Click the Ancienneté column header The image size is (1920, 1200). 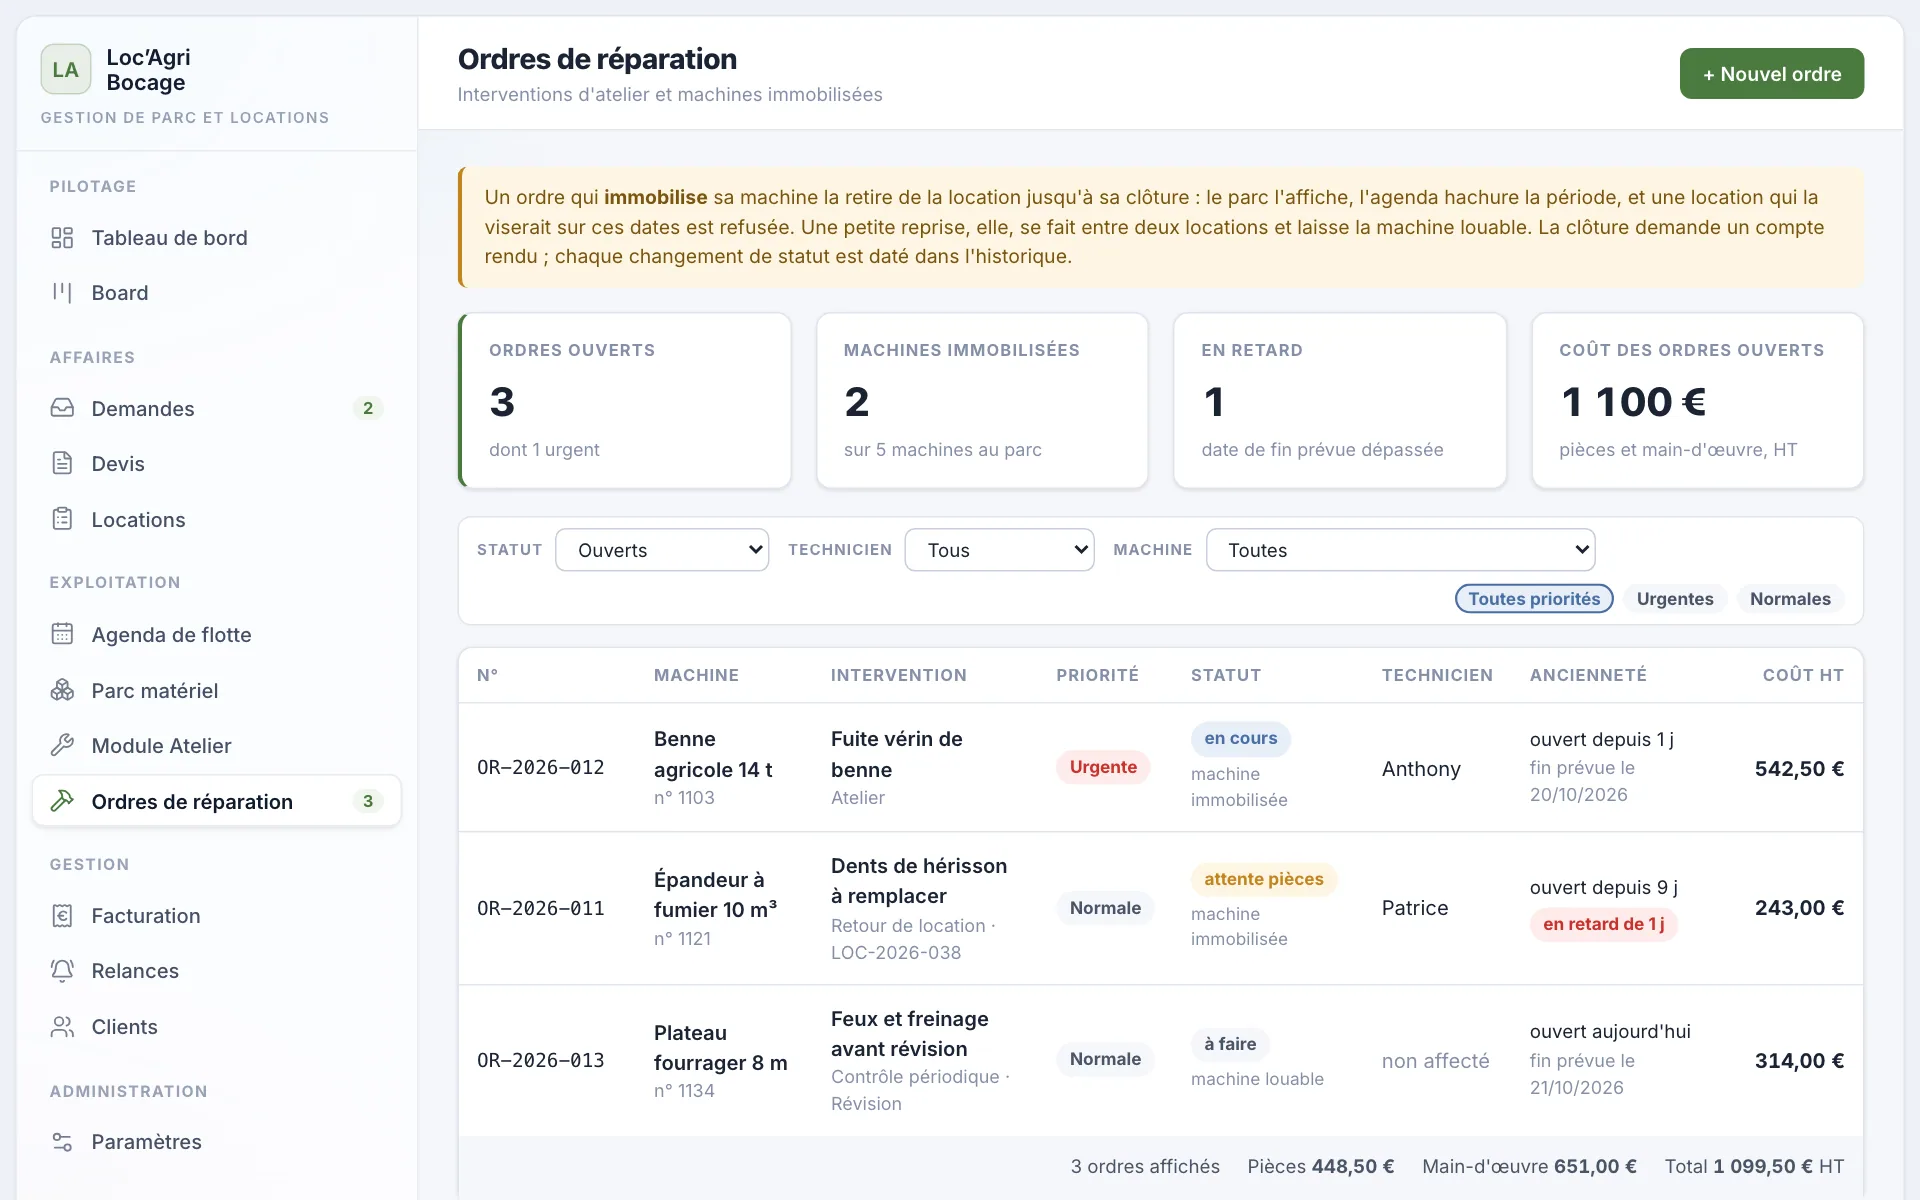pyautogui.click(x=1588, y=675)
